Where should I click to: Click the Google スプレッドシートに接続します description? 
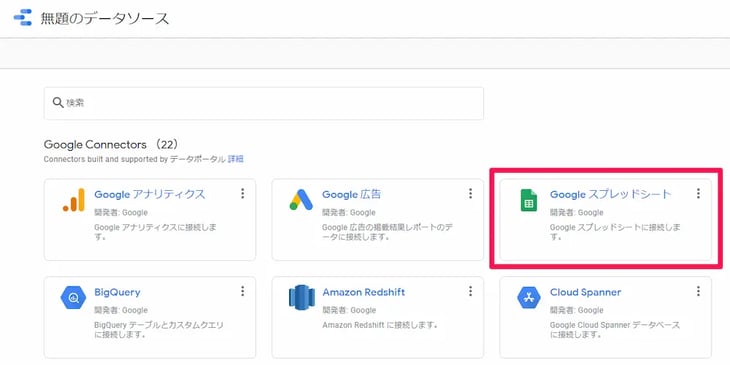[x=615, y=232]
